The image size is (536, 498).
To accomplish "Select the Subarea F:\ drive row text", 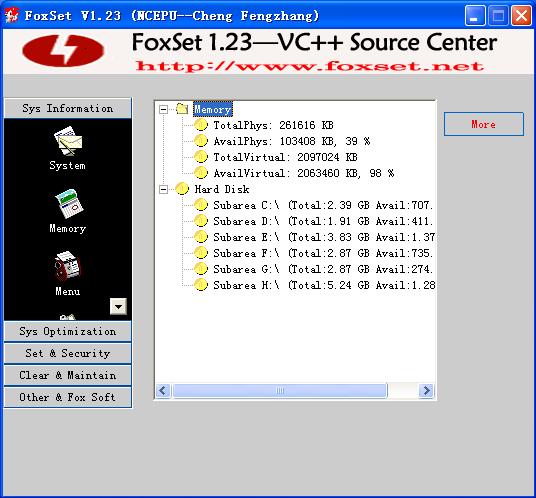I will point(324,253).
